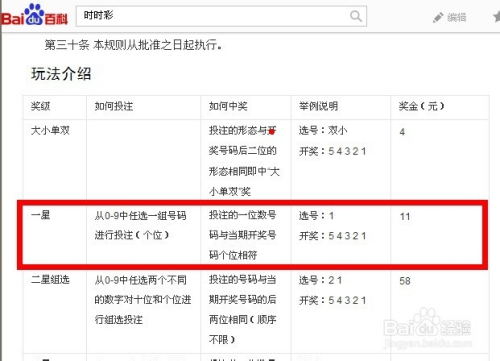Click prize amount 4 in 大小单双 row
Image resolution: width=500 pixels, height=361 pixels.
402,132
